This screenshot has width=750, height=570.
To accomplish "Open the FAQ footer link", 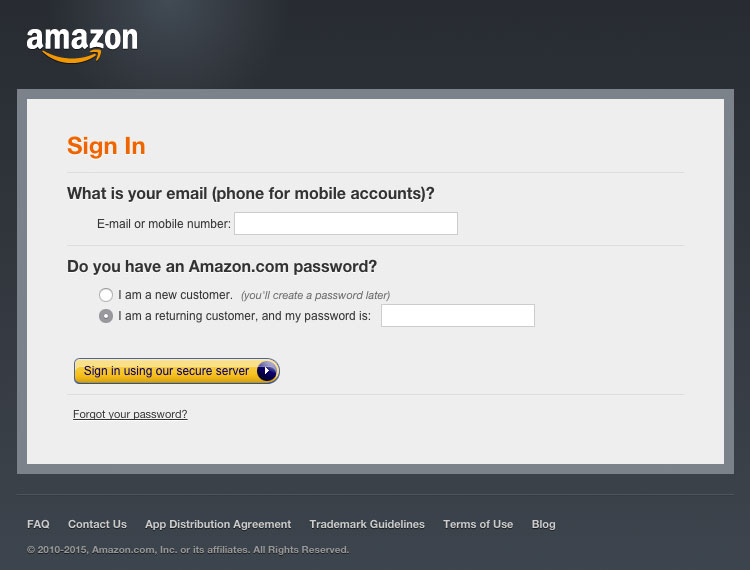I will click(38, 524).
